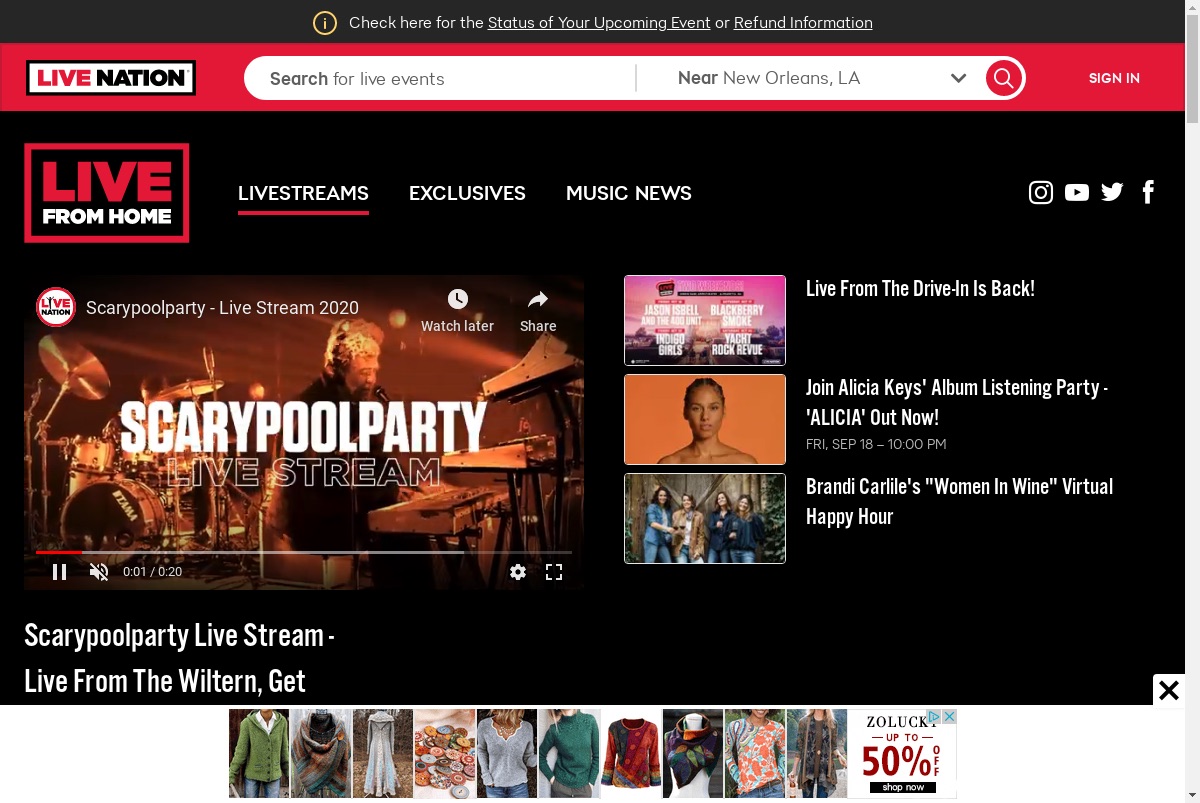Click the AdChoices icon on ad
The height and width of the screenshot is (803, 1200).
click(934, 717)
